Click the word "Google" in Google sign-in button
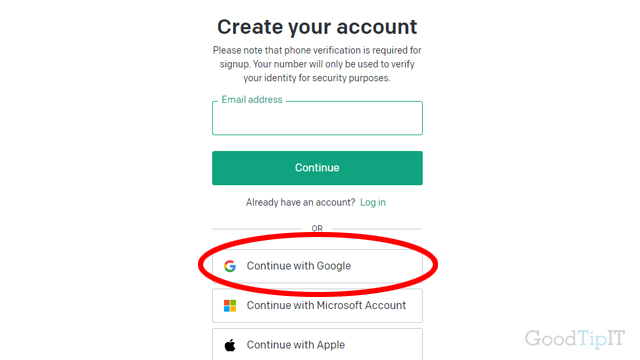640x360 pixels. (334, 266)
